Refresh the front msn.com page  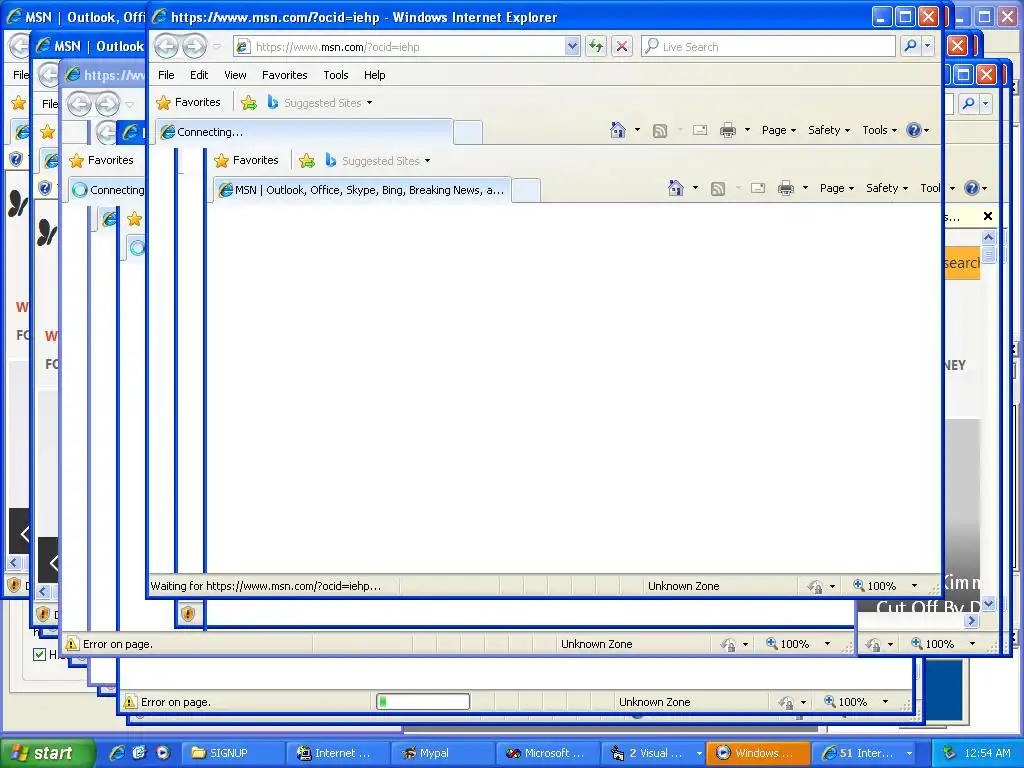click(x=596, y=46)
